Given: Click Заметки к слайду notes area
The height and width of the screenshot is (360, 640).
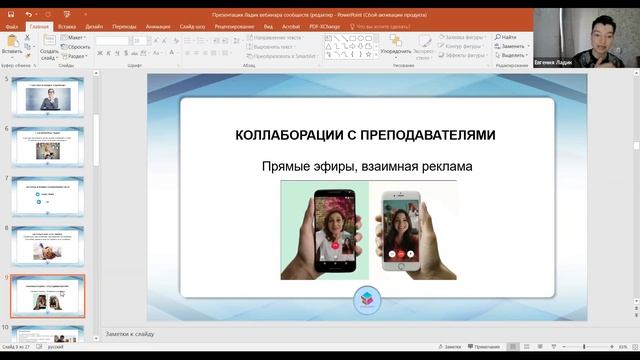Looking at the screenshot, I should coord(130,334).
